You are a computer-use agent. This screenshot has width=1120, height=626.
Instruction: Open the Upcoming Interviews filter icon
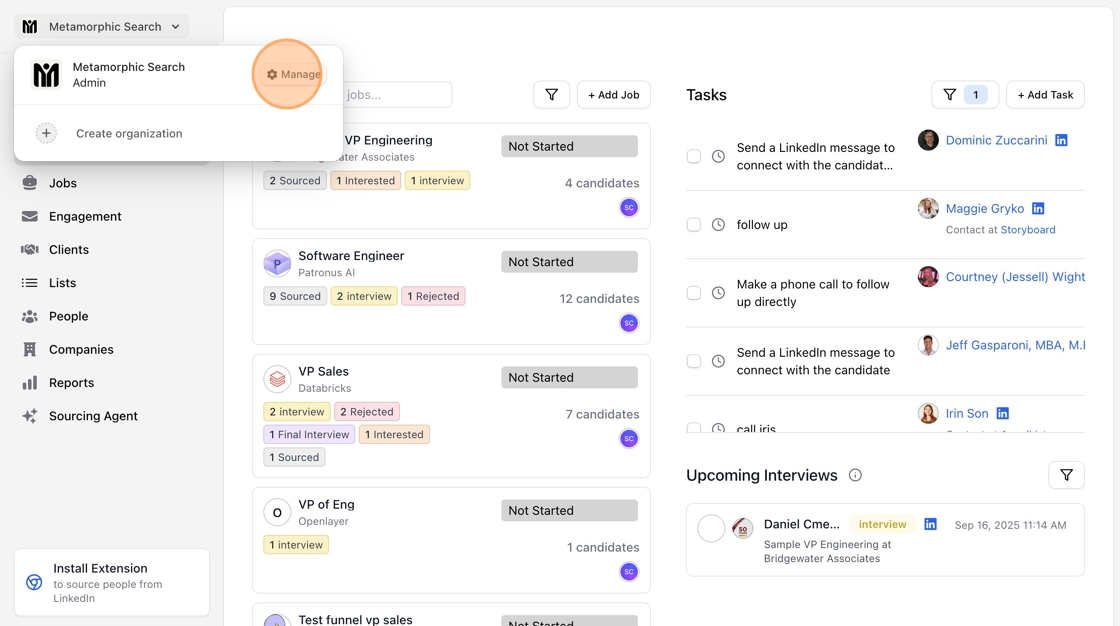[x=1066, y=475]
